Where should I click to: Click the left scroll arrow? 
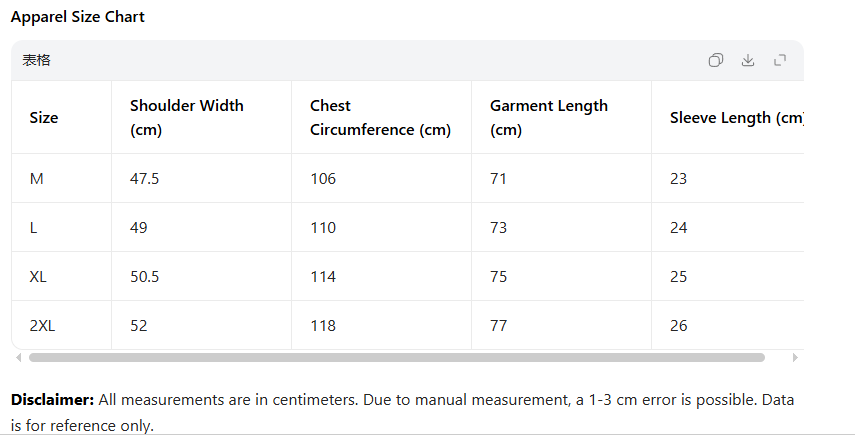pyautogui.click(x=18, y=357)
